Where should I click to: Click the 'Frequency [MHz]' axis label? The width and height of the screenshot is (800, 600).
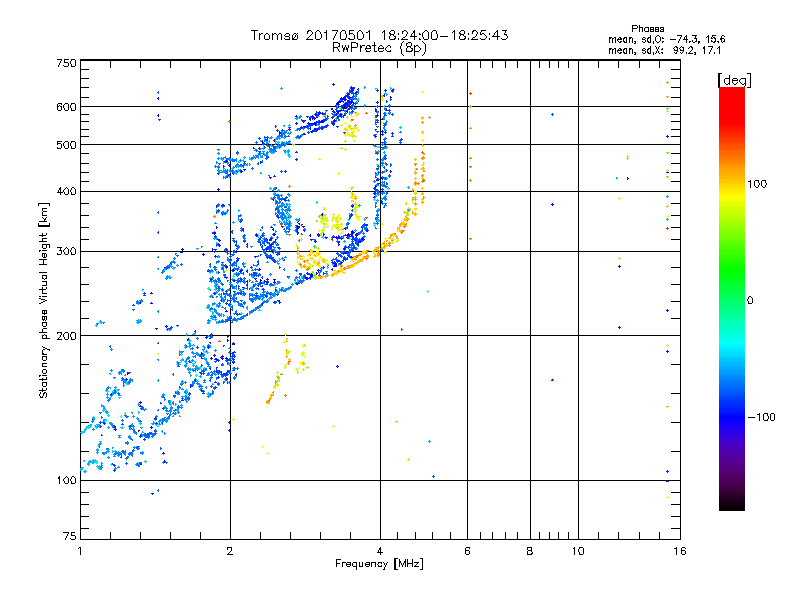(379, 564)
